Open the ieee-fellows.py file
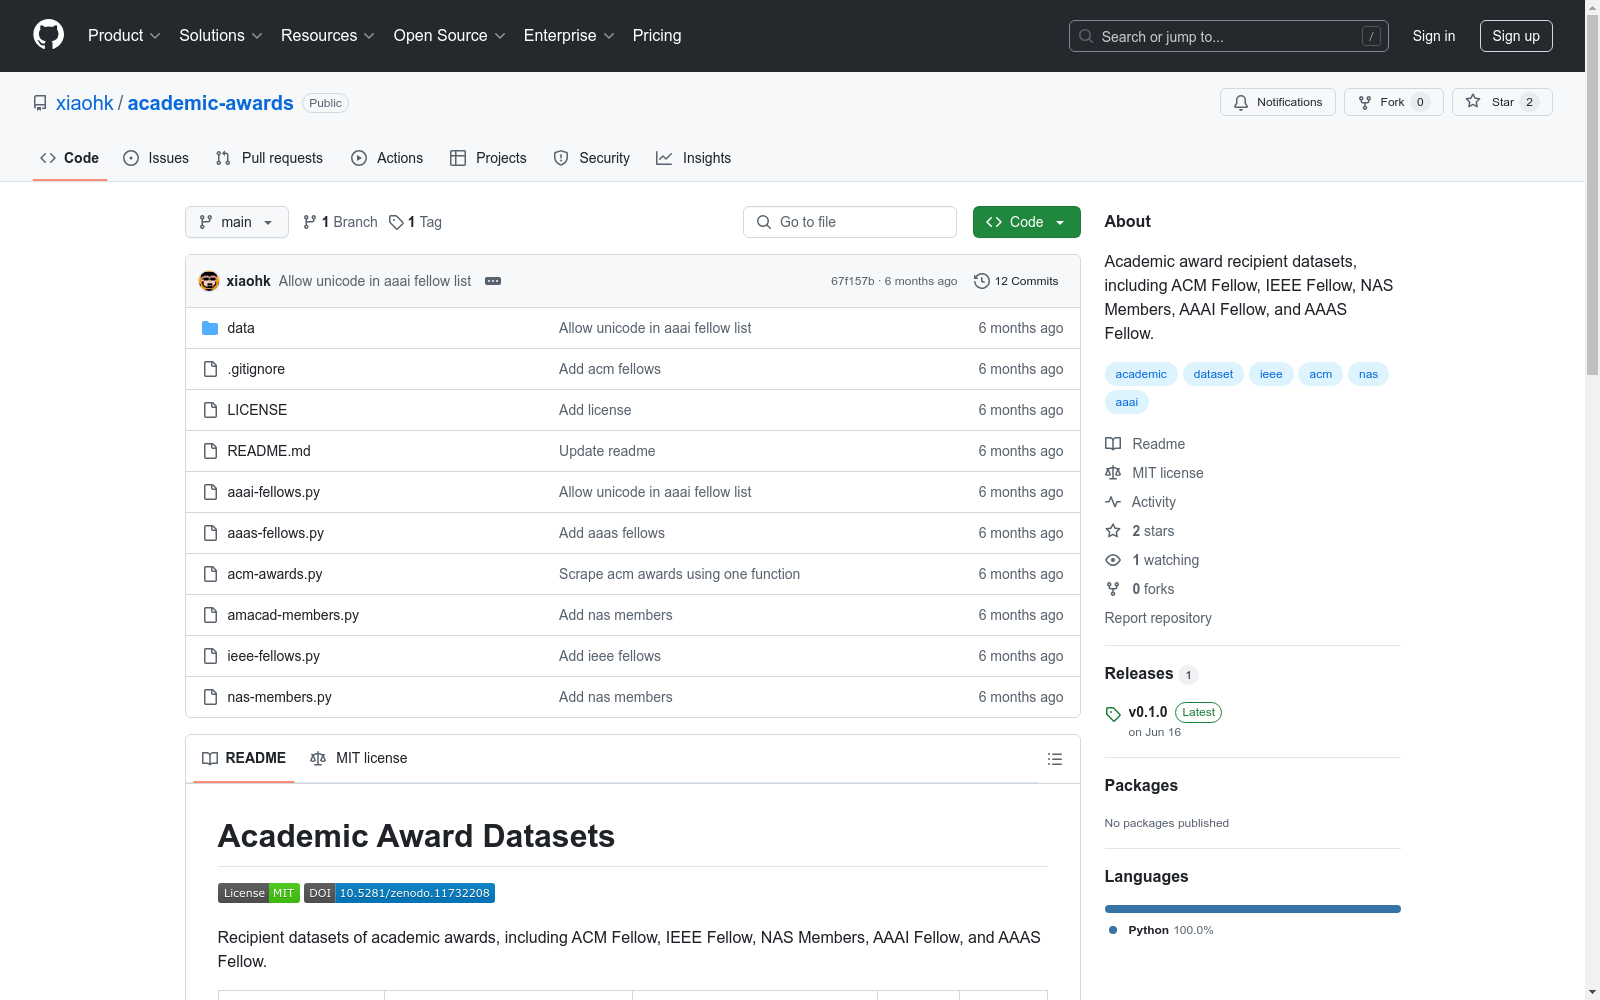 [x=274, y=656]
